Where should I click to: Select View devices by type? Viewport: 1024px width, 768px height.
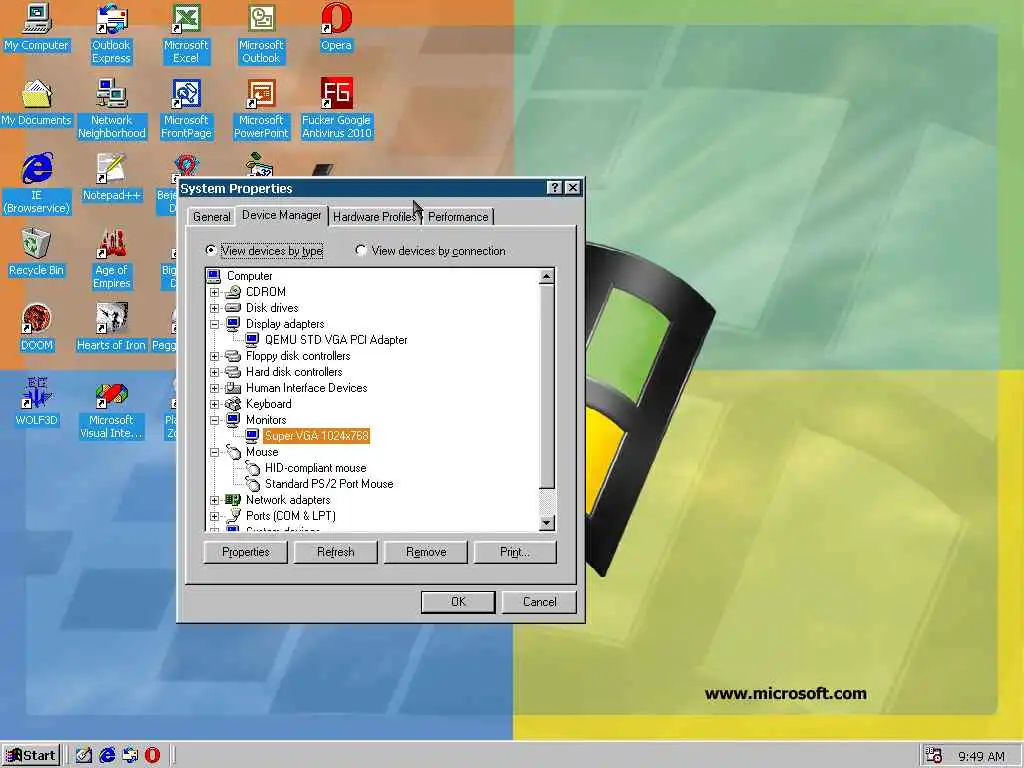(x=264, y=251)
